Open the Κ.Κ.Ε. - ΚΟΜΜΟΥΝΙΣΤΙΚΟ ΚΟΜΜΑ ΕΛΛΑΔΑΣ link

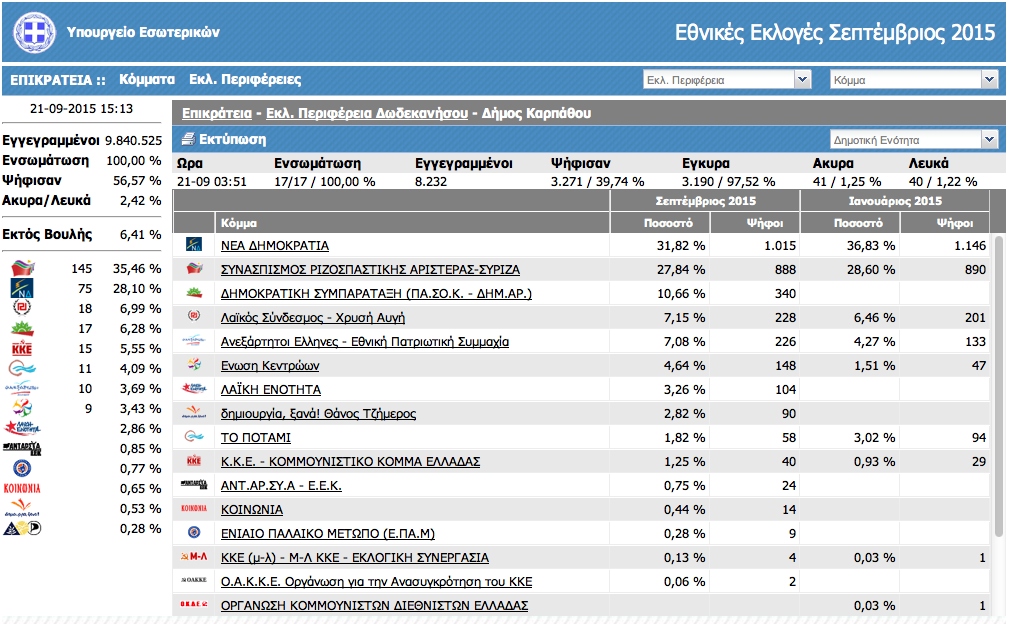[x=351, y=462]
